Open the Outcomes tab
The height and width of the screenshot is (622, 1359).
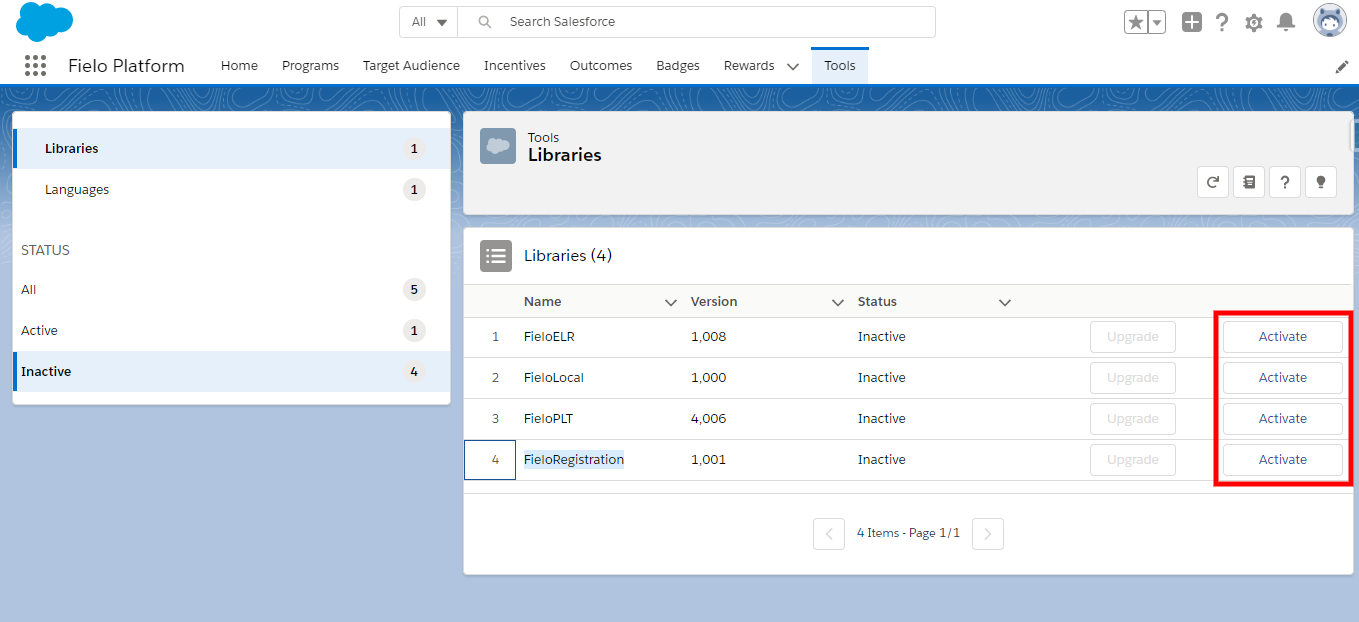click(601, 66)
